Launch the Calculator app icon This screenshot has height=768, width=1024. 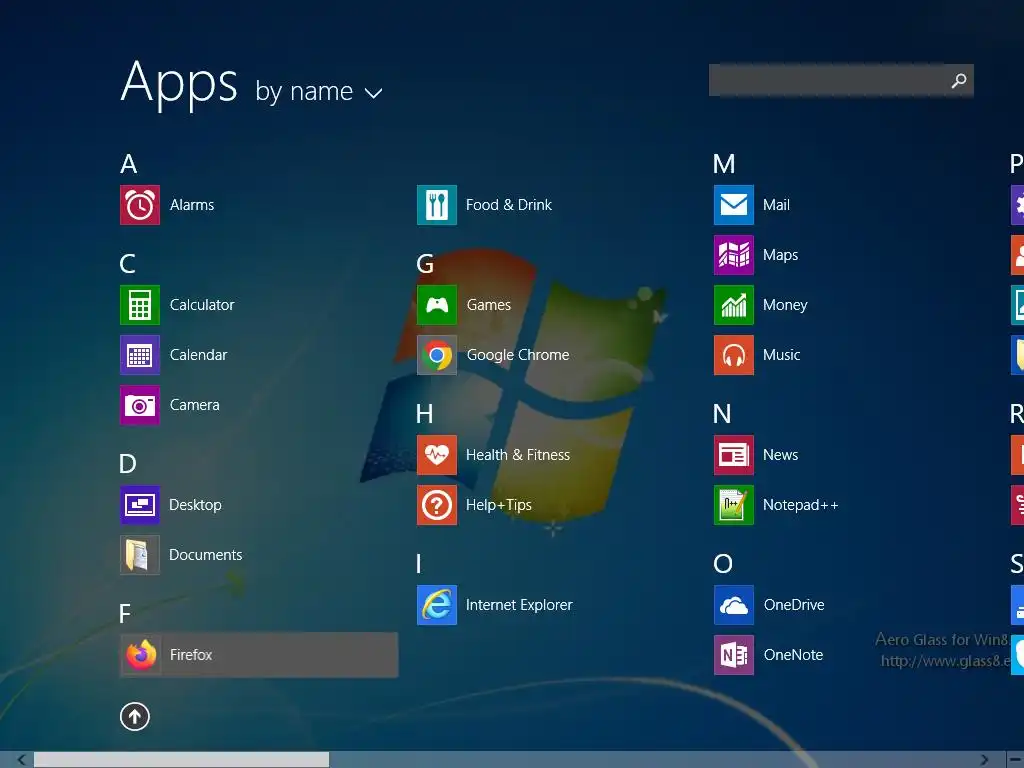[x=140, y=305]
